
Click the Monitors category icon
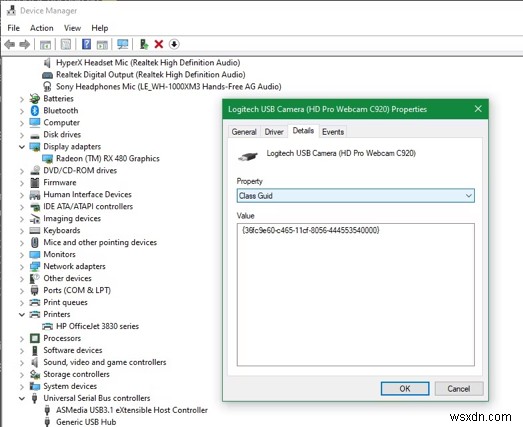pyautogui.click(x=35, y=255)
